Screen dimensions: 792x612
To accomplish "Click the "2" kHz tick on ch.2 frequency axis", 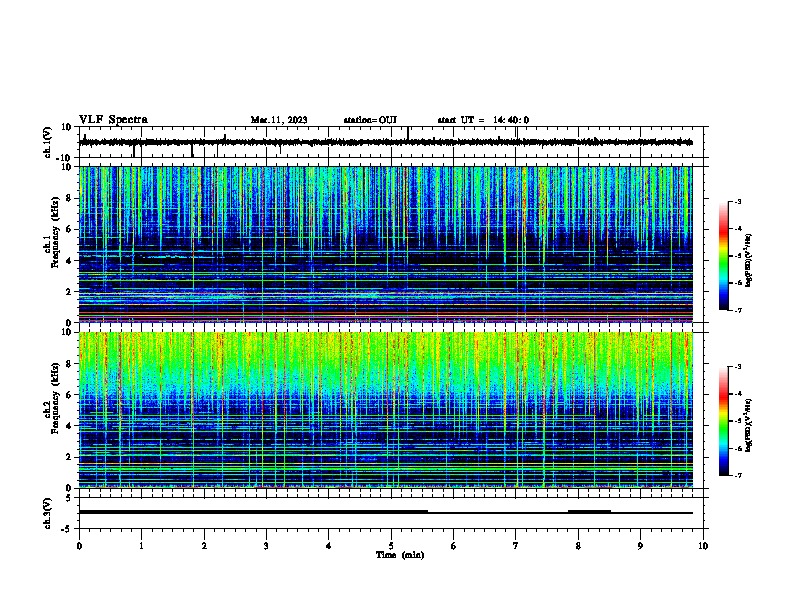I will [69, 457].
